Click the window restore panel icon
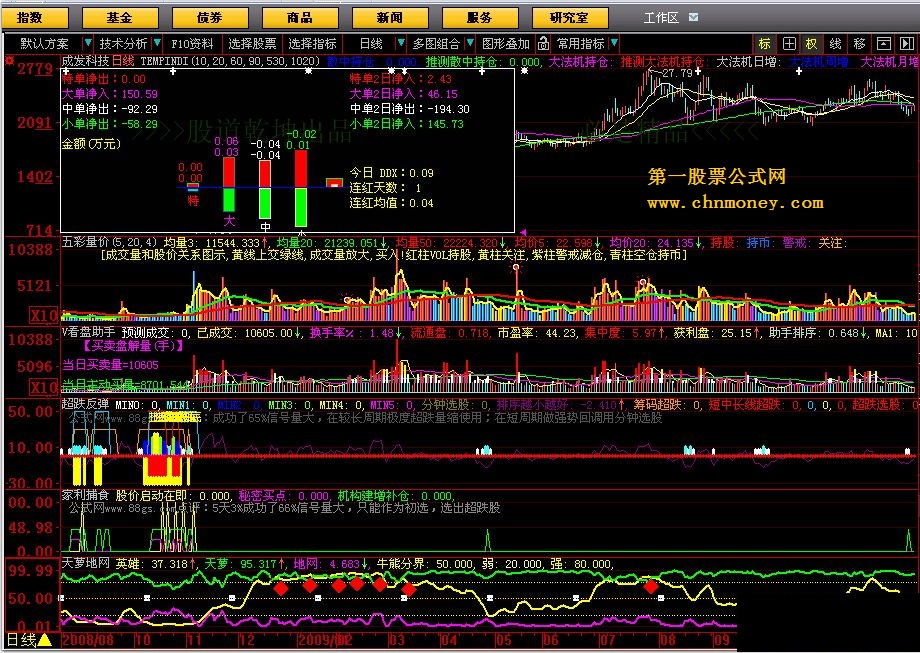The height and width of the screenshot is (653, 920). 884,43
